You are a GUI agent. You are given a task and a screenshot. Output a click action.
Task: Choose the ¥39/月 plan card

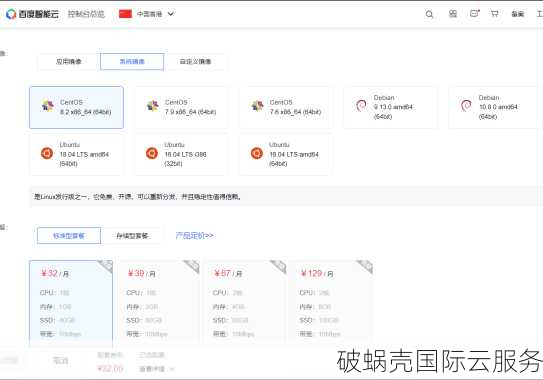point(158,303)
